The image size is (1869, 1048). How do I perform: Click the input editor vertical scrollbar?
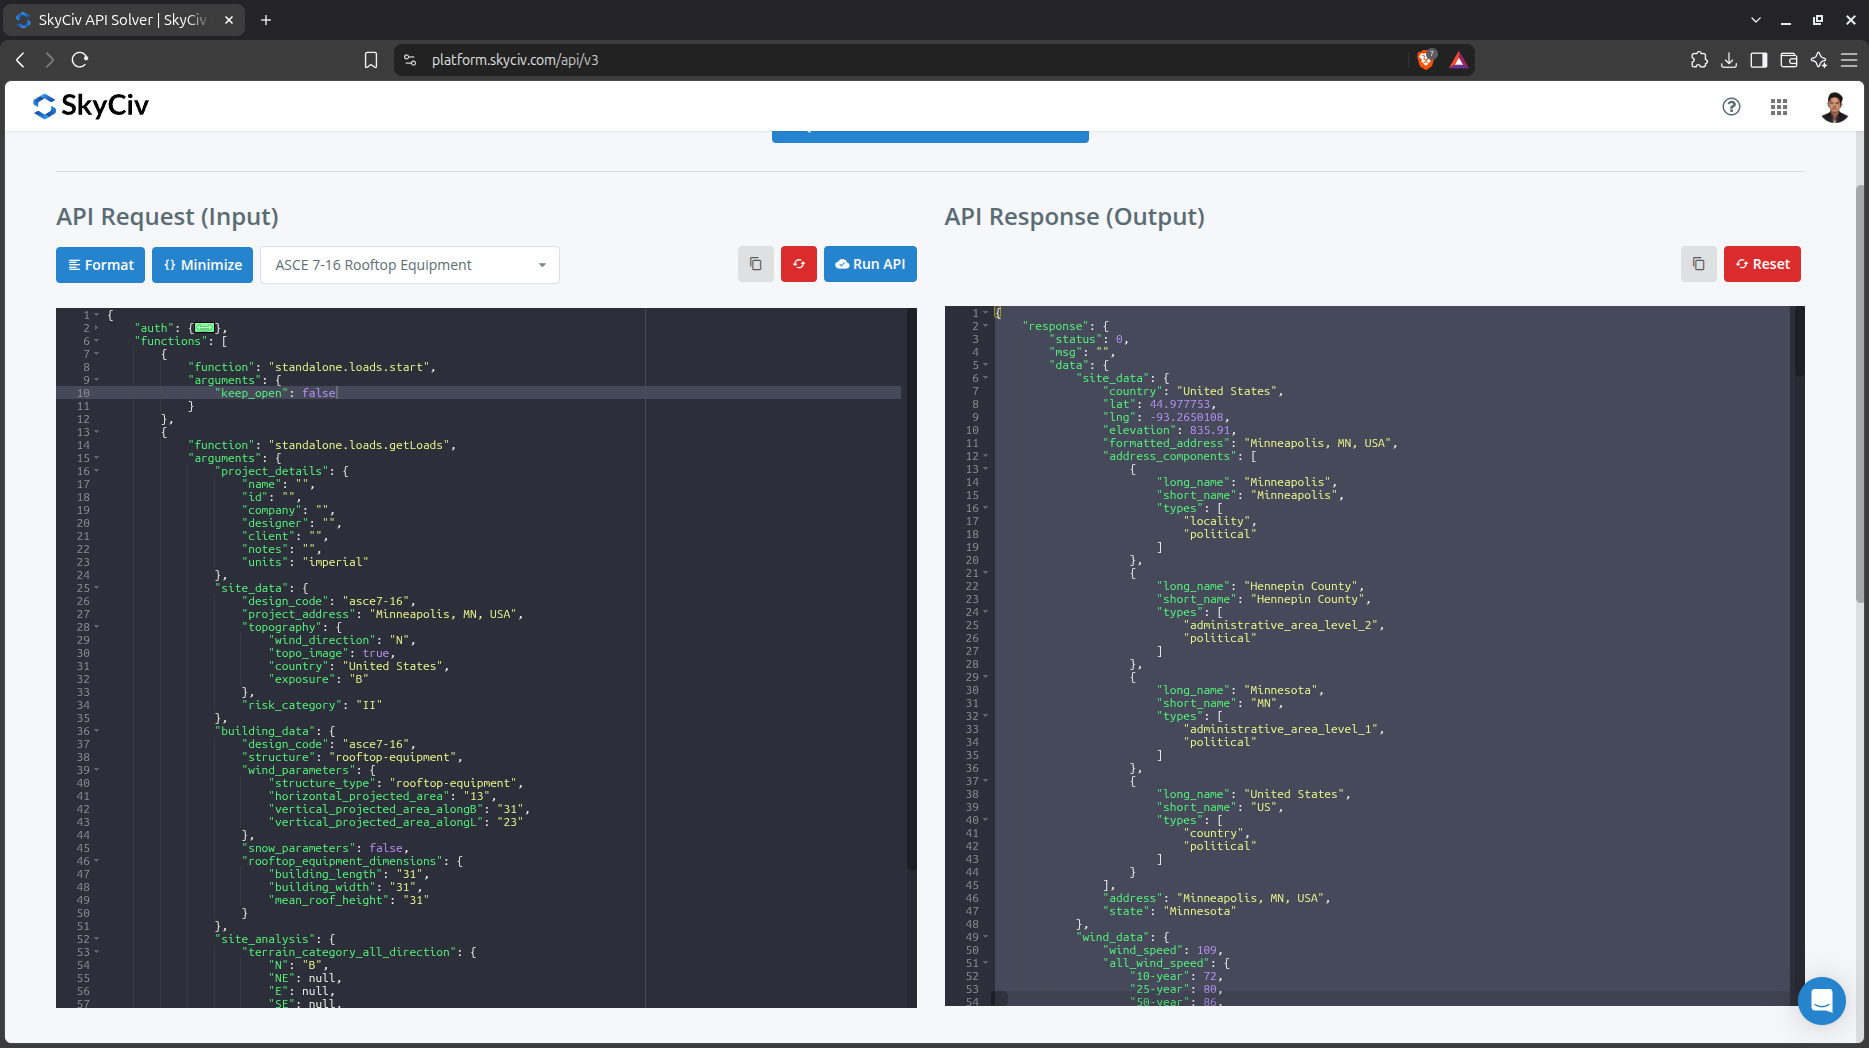point(911,590)
